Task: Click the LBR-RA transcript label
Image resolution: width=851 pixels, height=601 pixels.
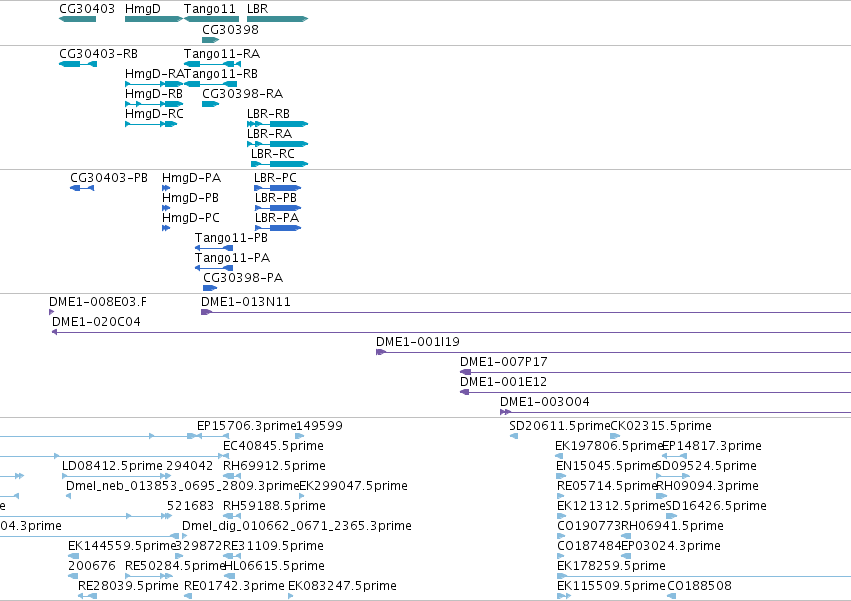Action: (269, 134)
